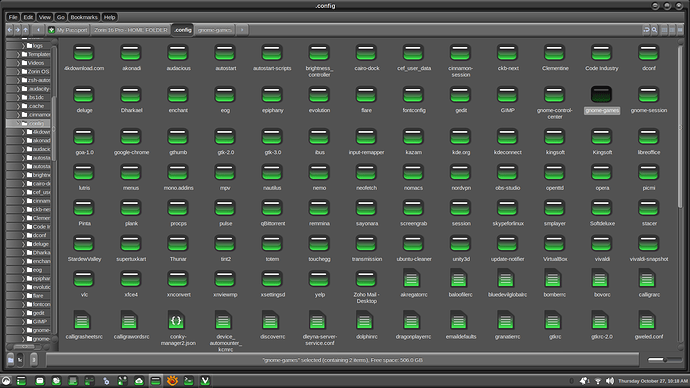
Task: Expand the Videos tree node
Action: (18, 63)
